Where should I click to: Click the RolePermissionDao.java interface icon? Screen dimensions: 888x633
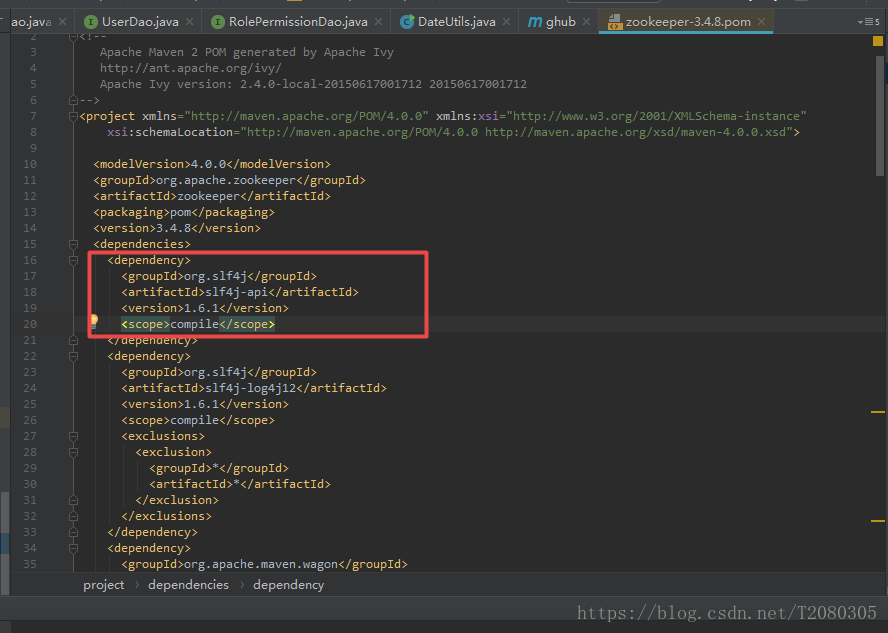pyautogui.click(x=217, y=22)
